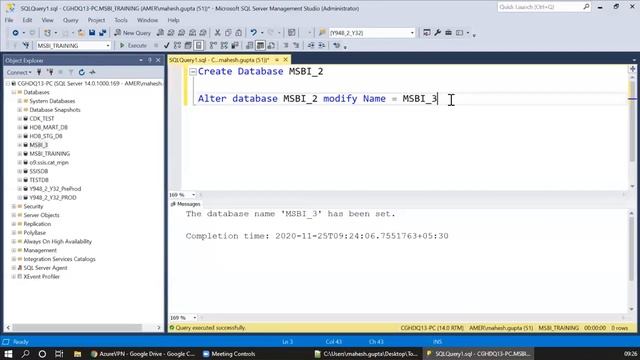
Task: Click the New Query toolbar button
Action: [133, 33]
